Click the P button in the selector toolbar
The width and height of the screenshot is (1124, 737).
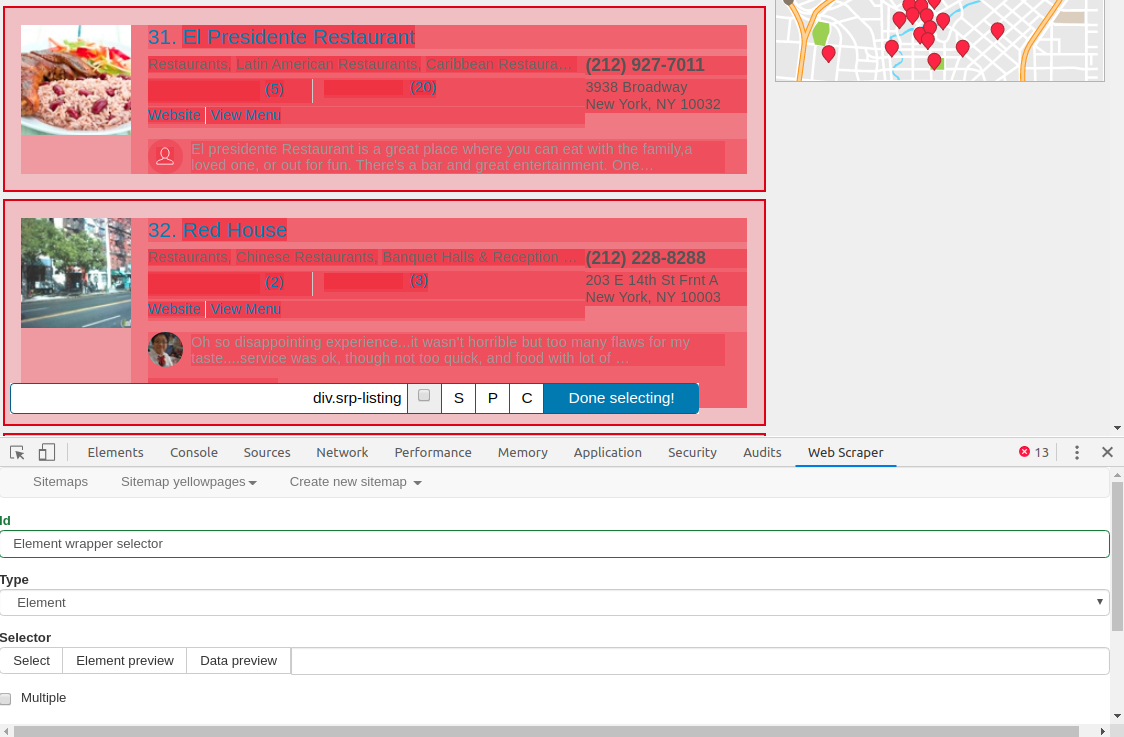tap(492, 398)
